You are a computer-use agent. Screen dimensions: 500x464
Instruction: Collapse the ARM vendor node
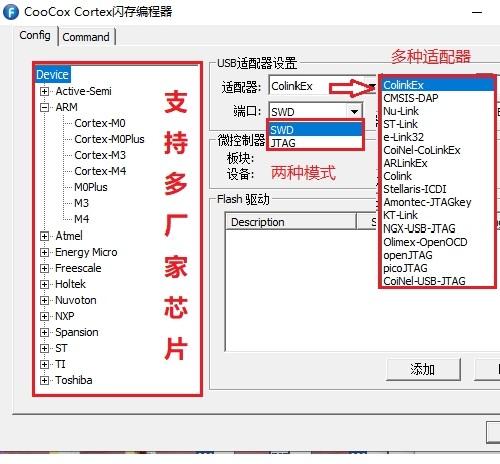44,107
